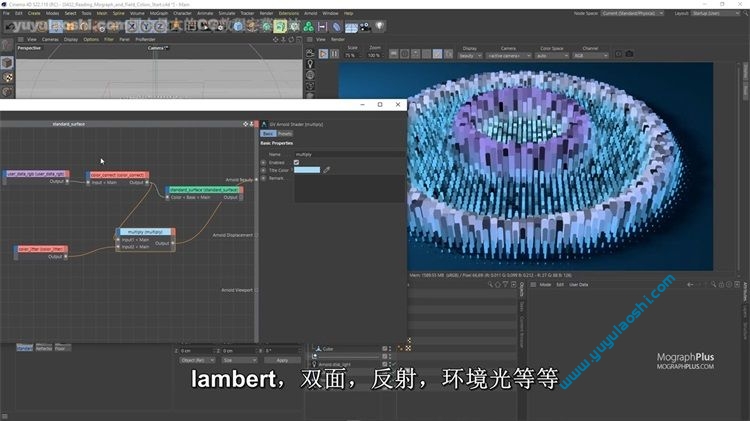Click the Title Color swatch

[307, 170]
